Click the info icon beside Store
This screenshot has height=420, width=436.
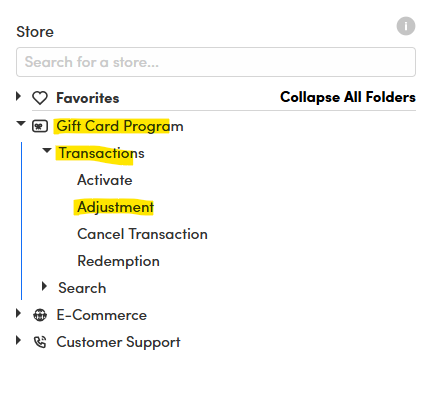pyautogui.click(x=405, y=26)
